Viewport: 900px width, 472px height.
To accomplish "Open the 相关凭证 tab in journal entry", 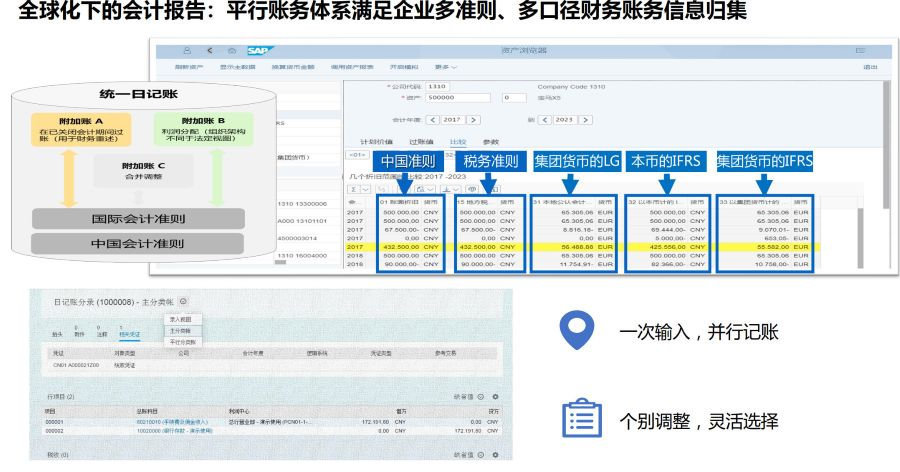I will pyautogui.click(x=129, y=332).
